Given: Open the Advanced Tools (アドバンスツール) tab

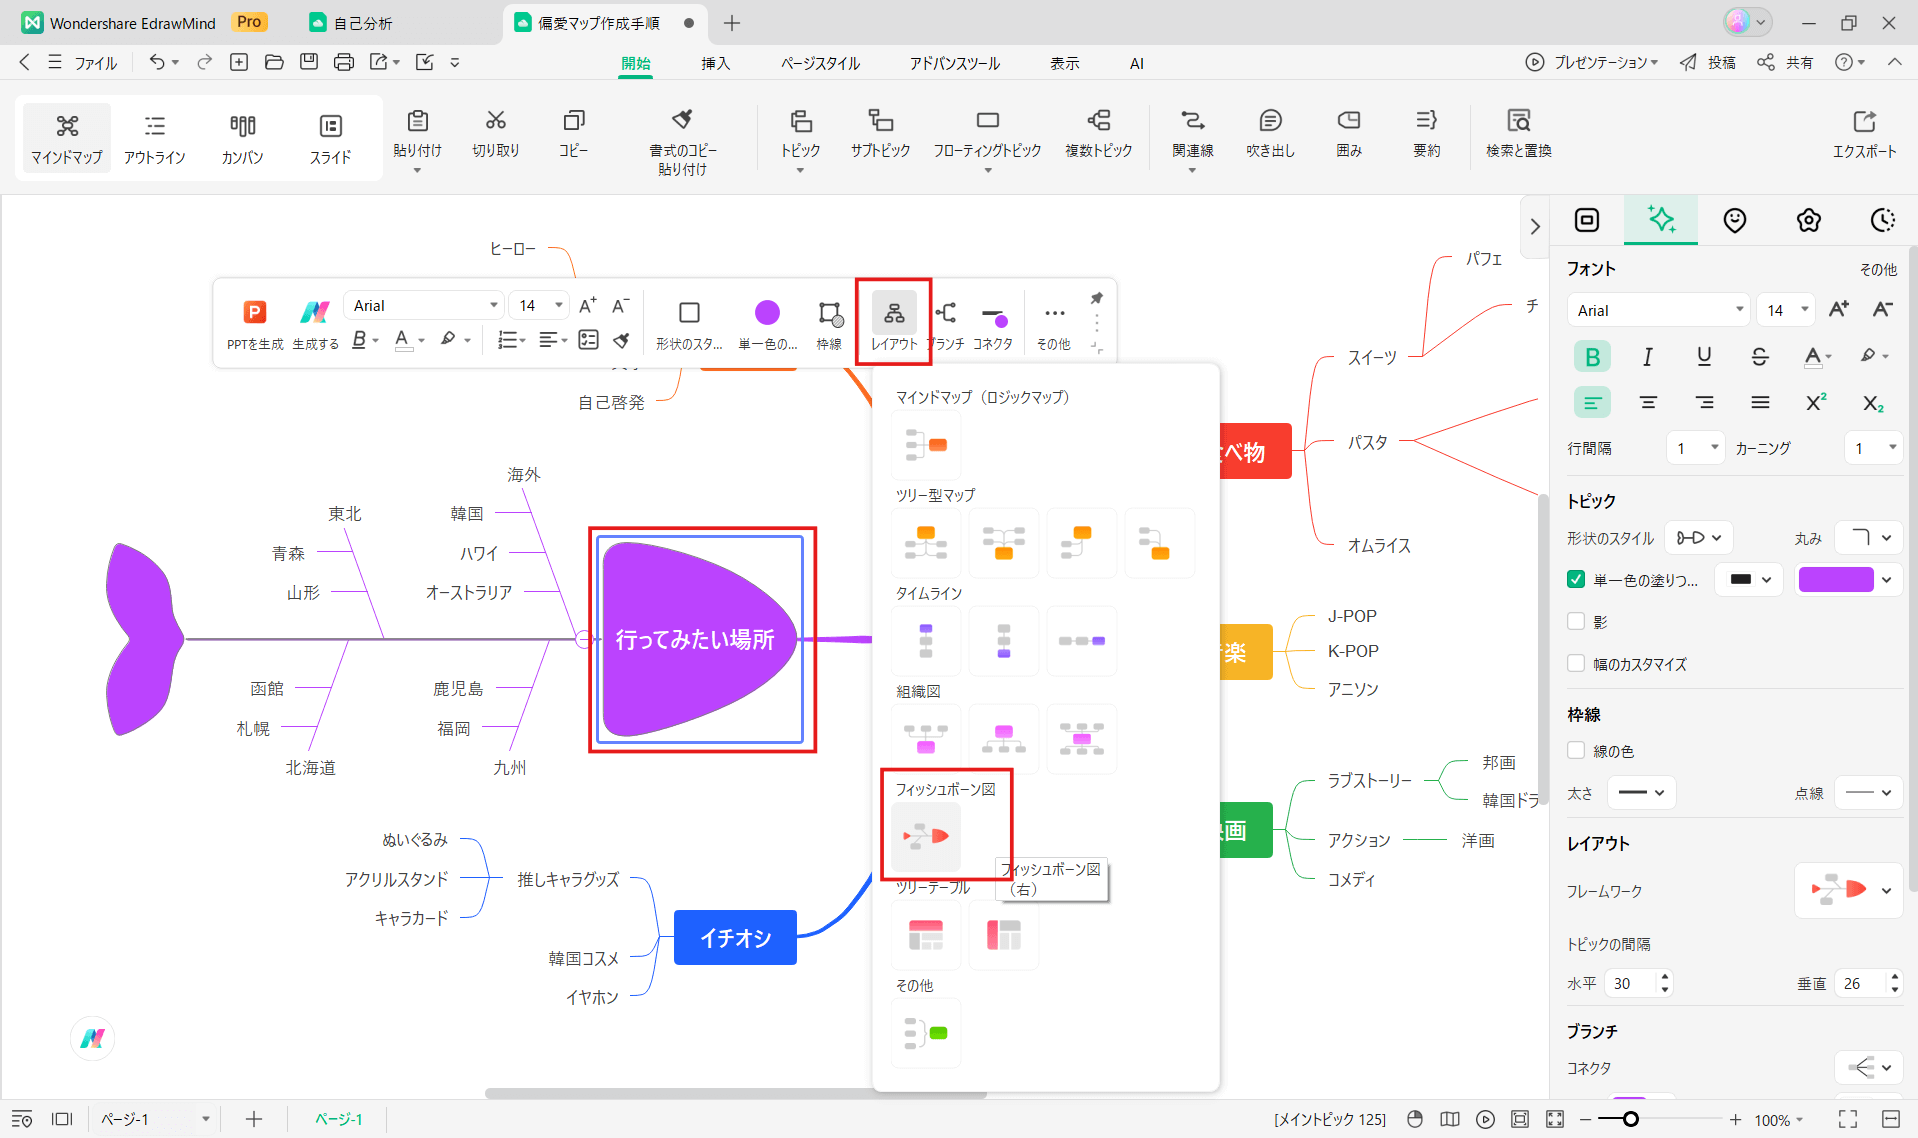Looking at the screenshot, I should [x=954, y=63].
